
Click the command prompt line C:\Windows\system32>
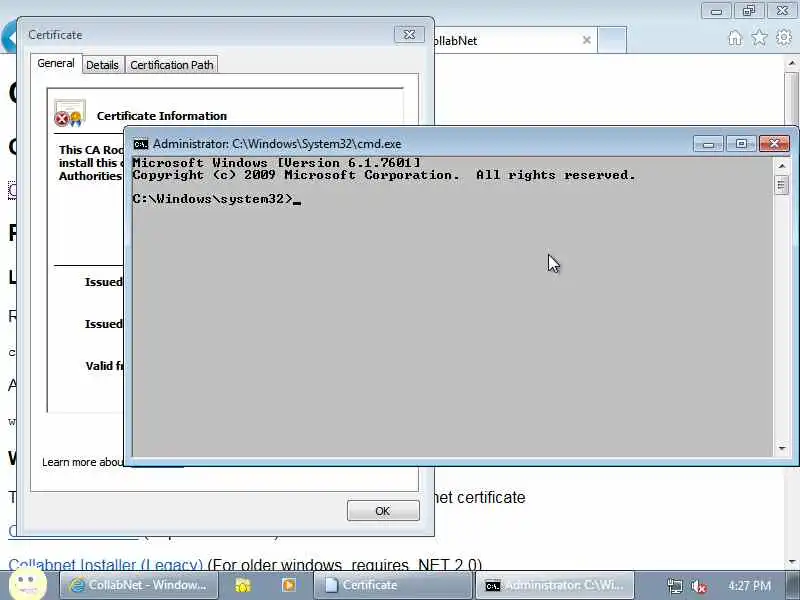[x=212, y=198]
